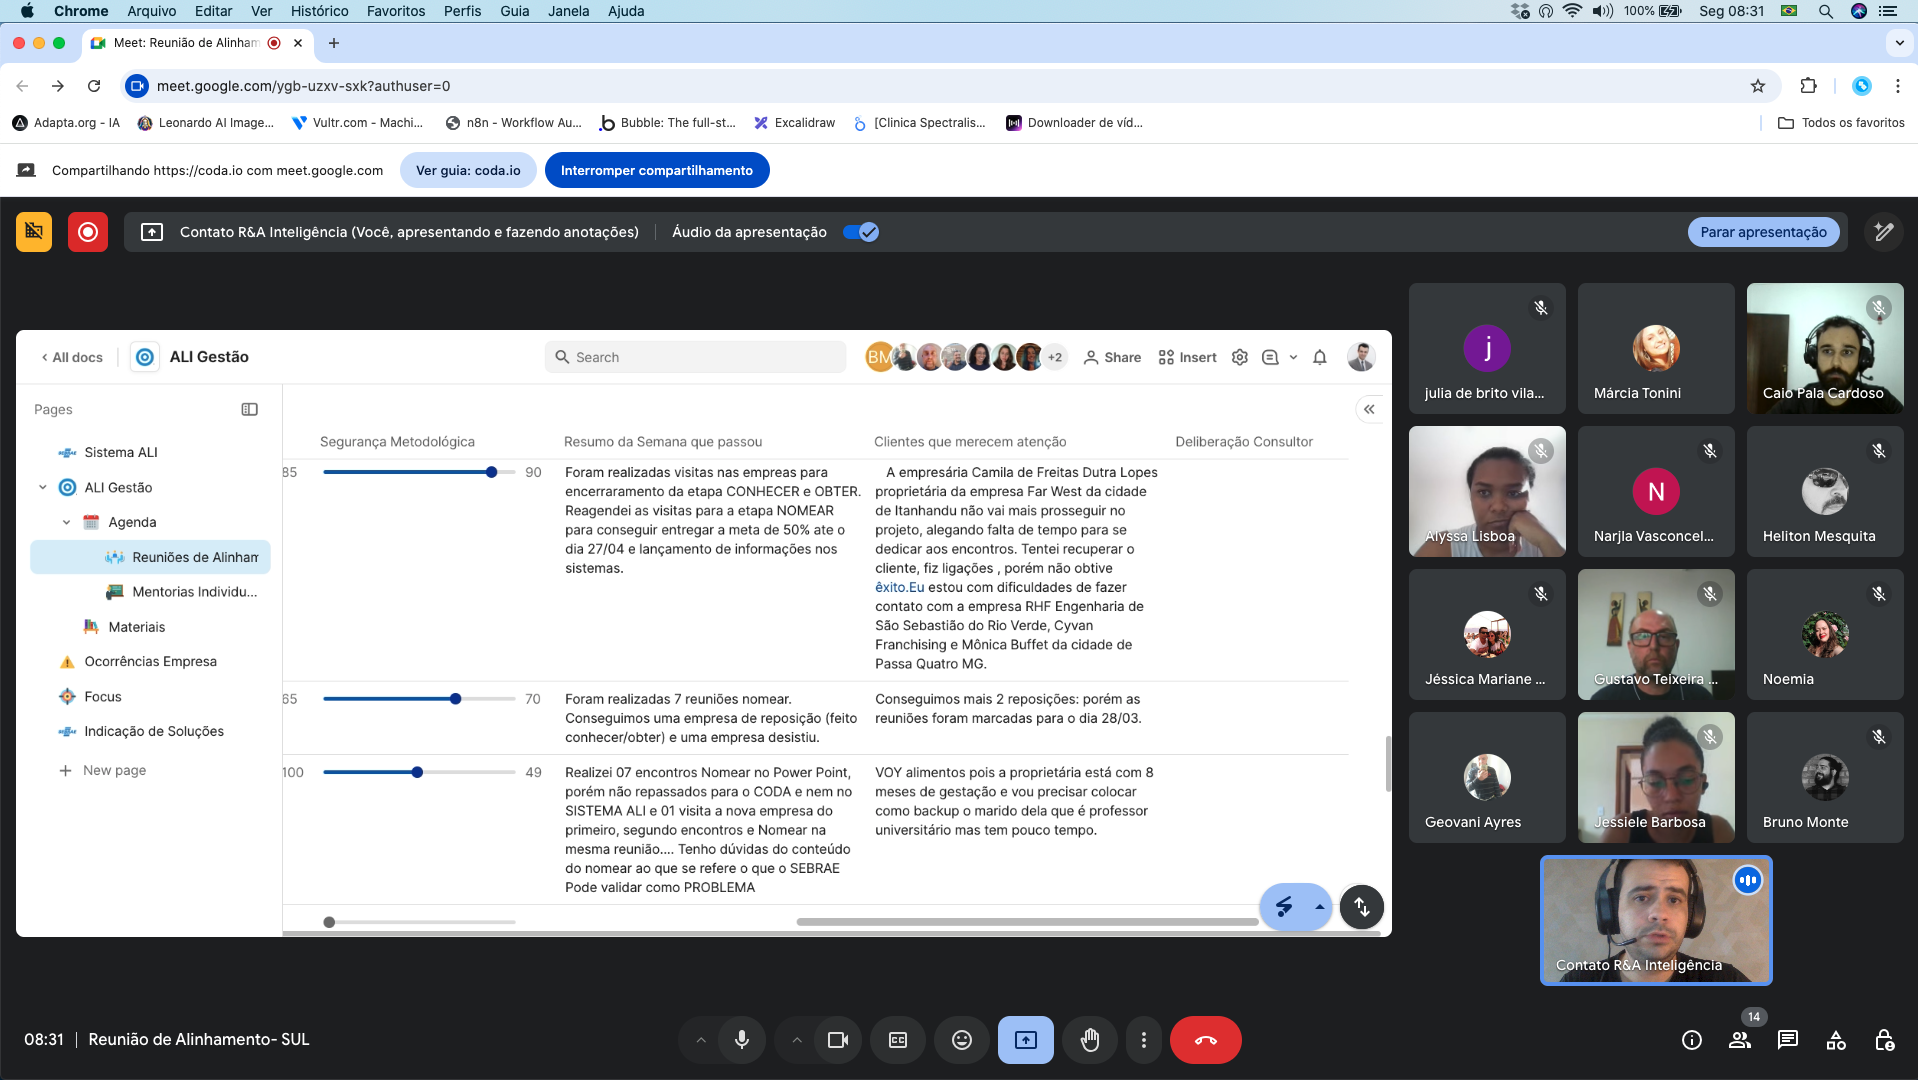Click Interromper compartilhamento button
This screenshot has width=1918, height=1080.
[657, 170]
